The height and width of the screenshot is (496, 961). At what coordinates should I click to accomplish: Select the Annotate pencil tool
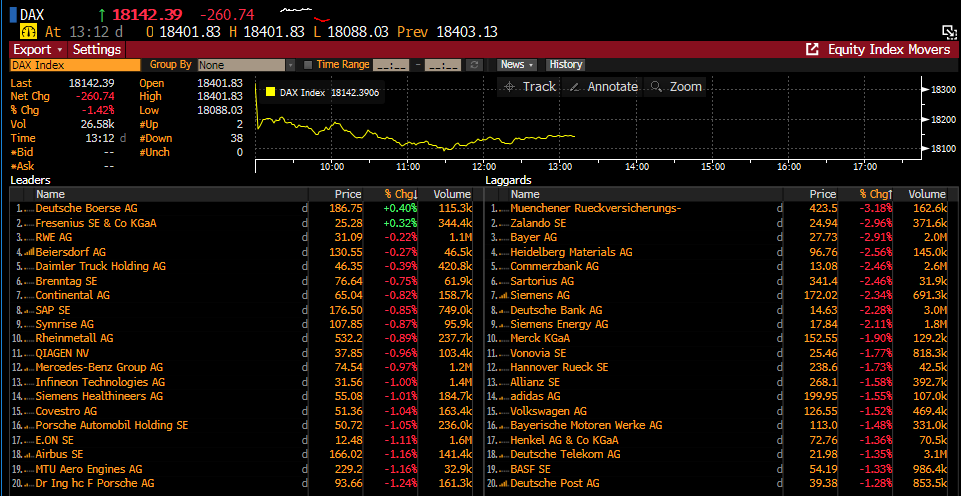(x=574, y=87)
